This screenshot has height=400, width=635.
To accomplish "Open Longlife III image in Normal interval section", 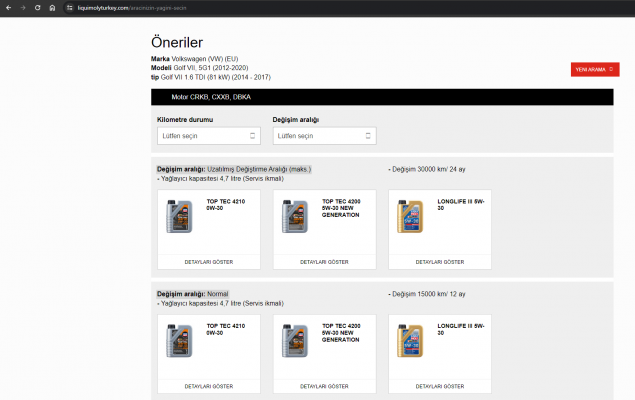I will 410,341.
